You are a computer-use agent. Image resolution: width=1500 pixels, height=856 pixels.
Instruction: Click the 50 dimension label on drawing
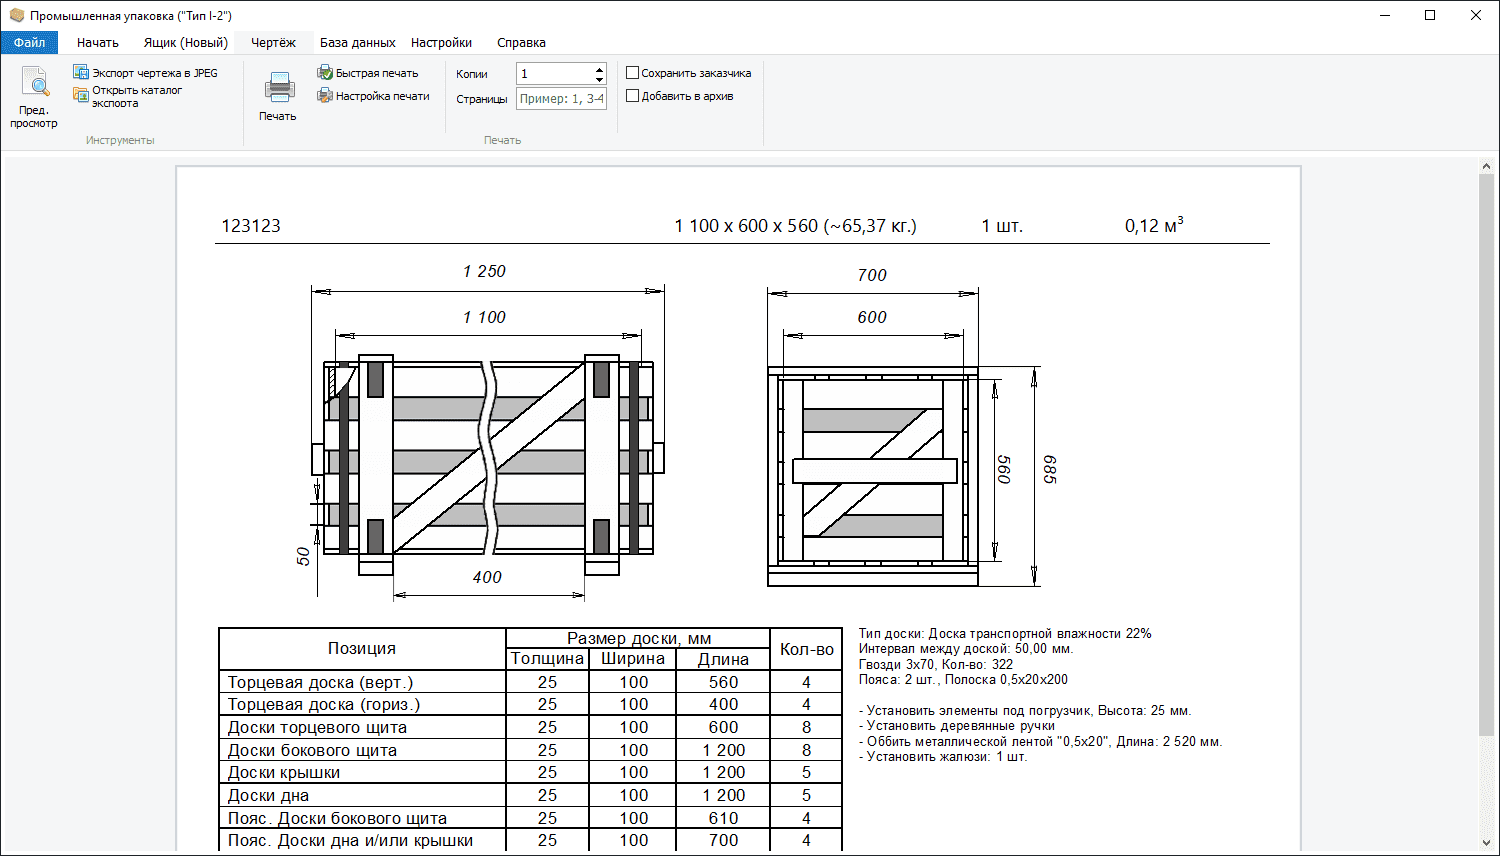coord(303,556)
